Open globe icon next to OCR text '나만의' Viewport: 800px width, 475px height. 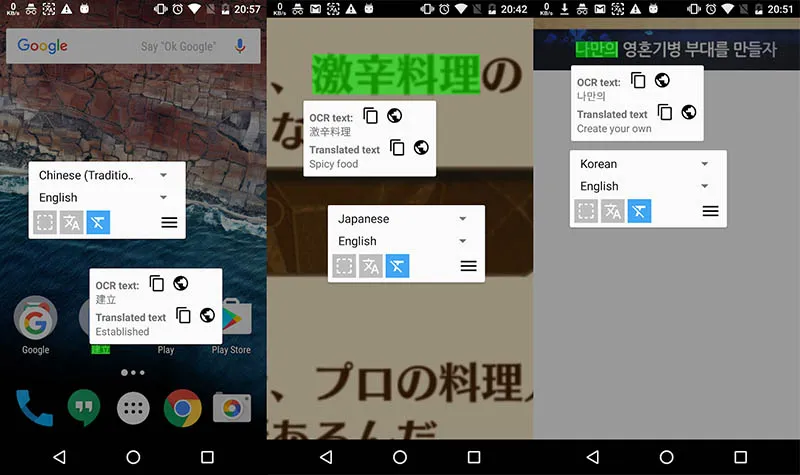coord(662,80)
